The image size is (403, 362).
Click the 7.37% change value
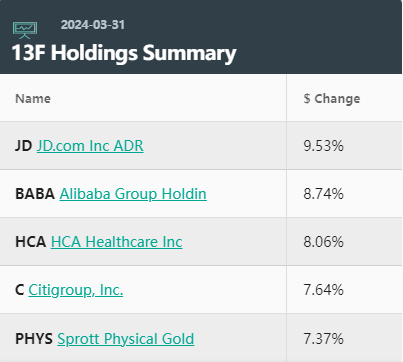point(323,339)
